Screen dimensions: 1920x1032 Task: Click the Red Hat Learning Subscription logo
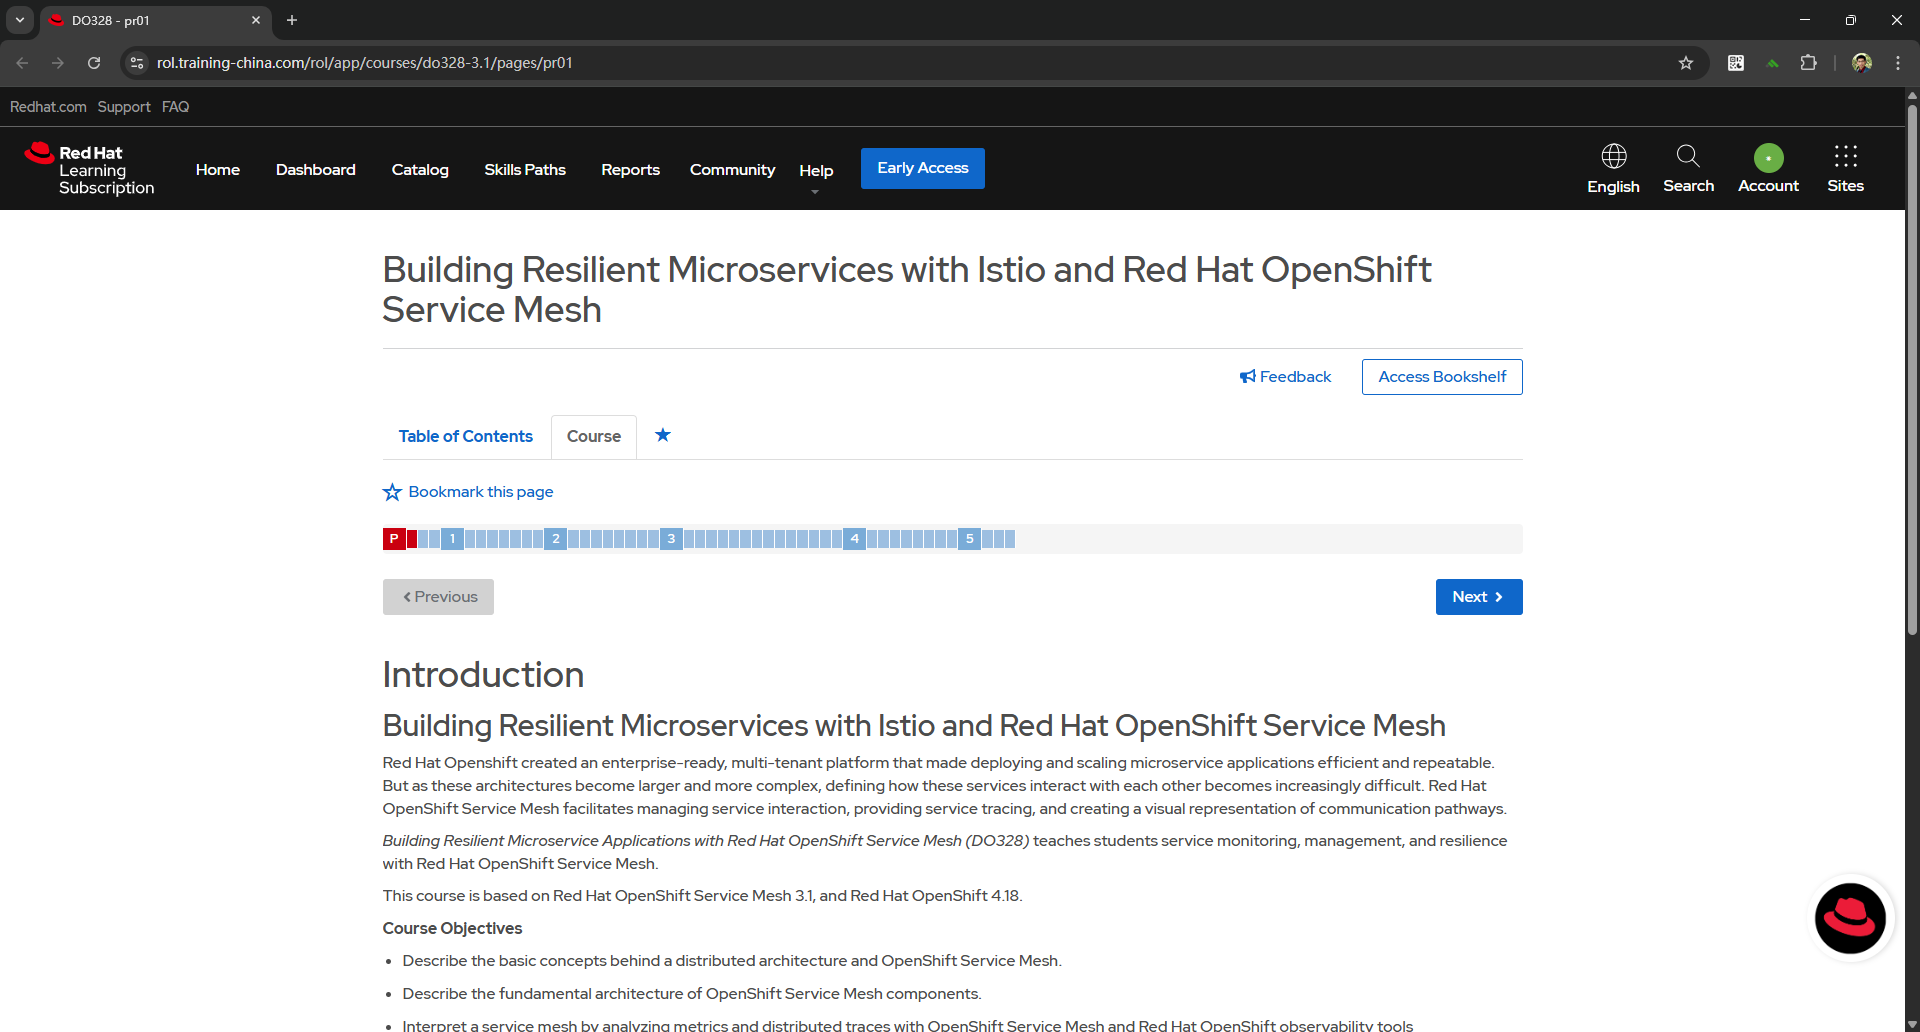(90, 169)
